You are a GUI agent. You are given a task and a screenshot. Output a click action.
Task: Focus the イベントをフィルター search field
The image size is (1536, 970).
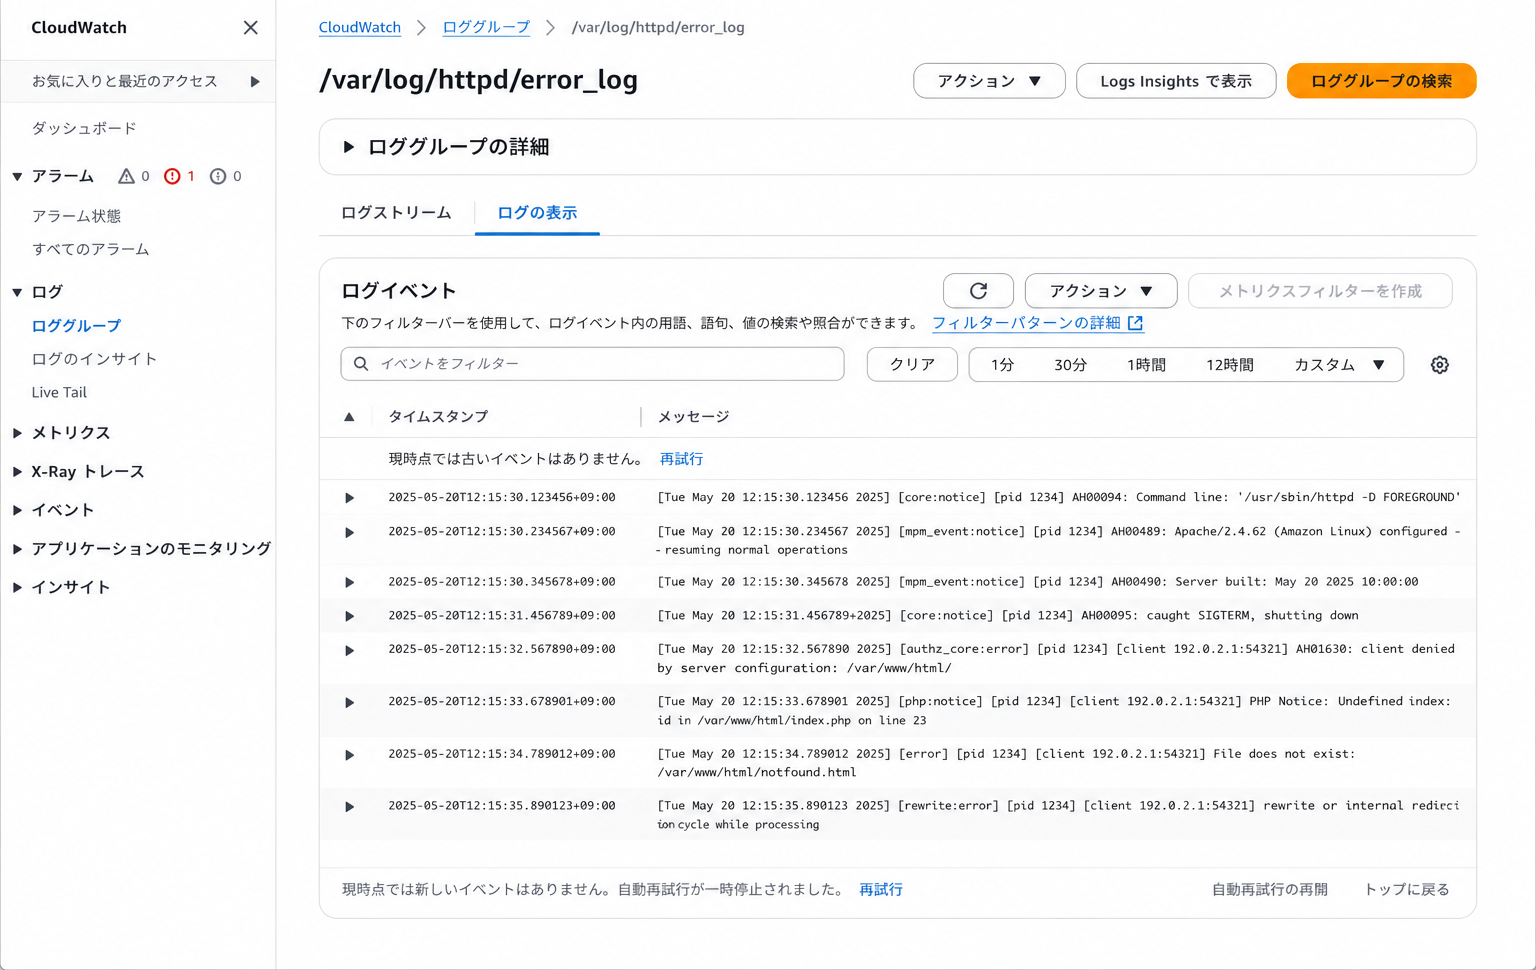click(592, 364)
